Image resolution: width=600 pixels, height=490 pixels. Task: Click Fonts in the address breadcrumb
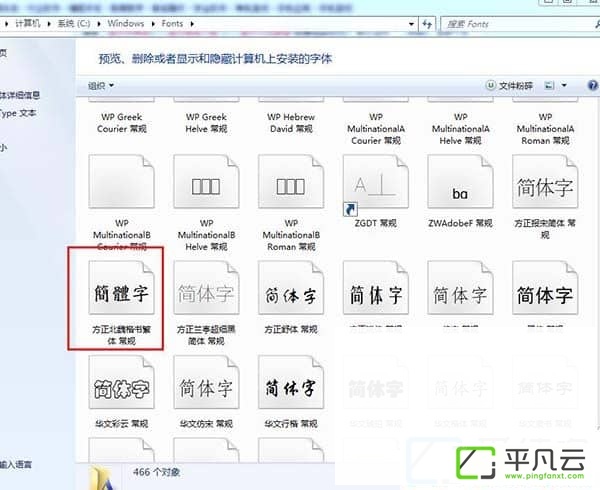172,24
